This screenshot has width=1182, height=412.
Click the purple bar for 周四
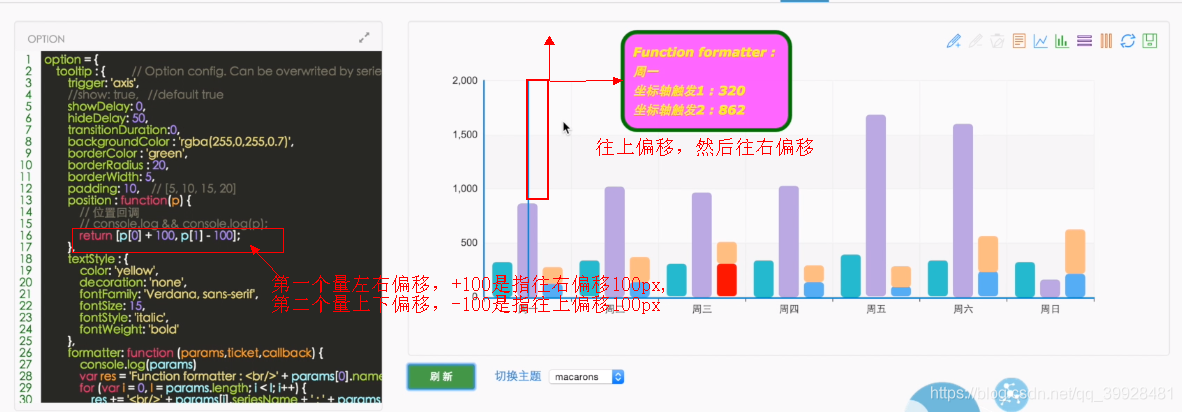click(789, 241)
